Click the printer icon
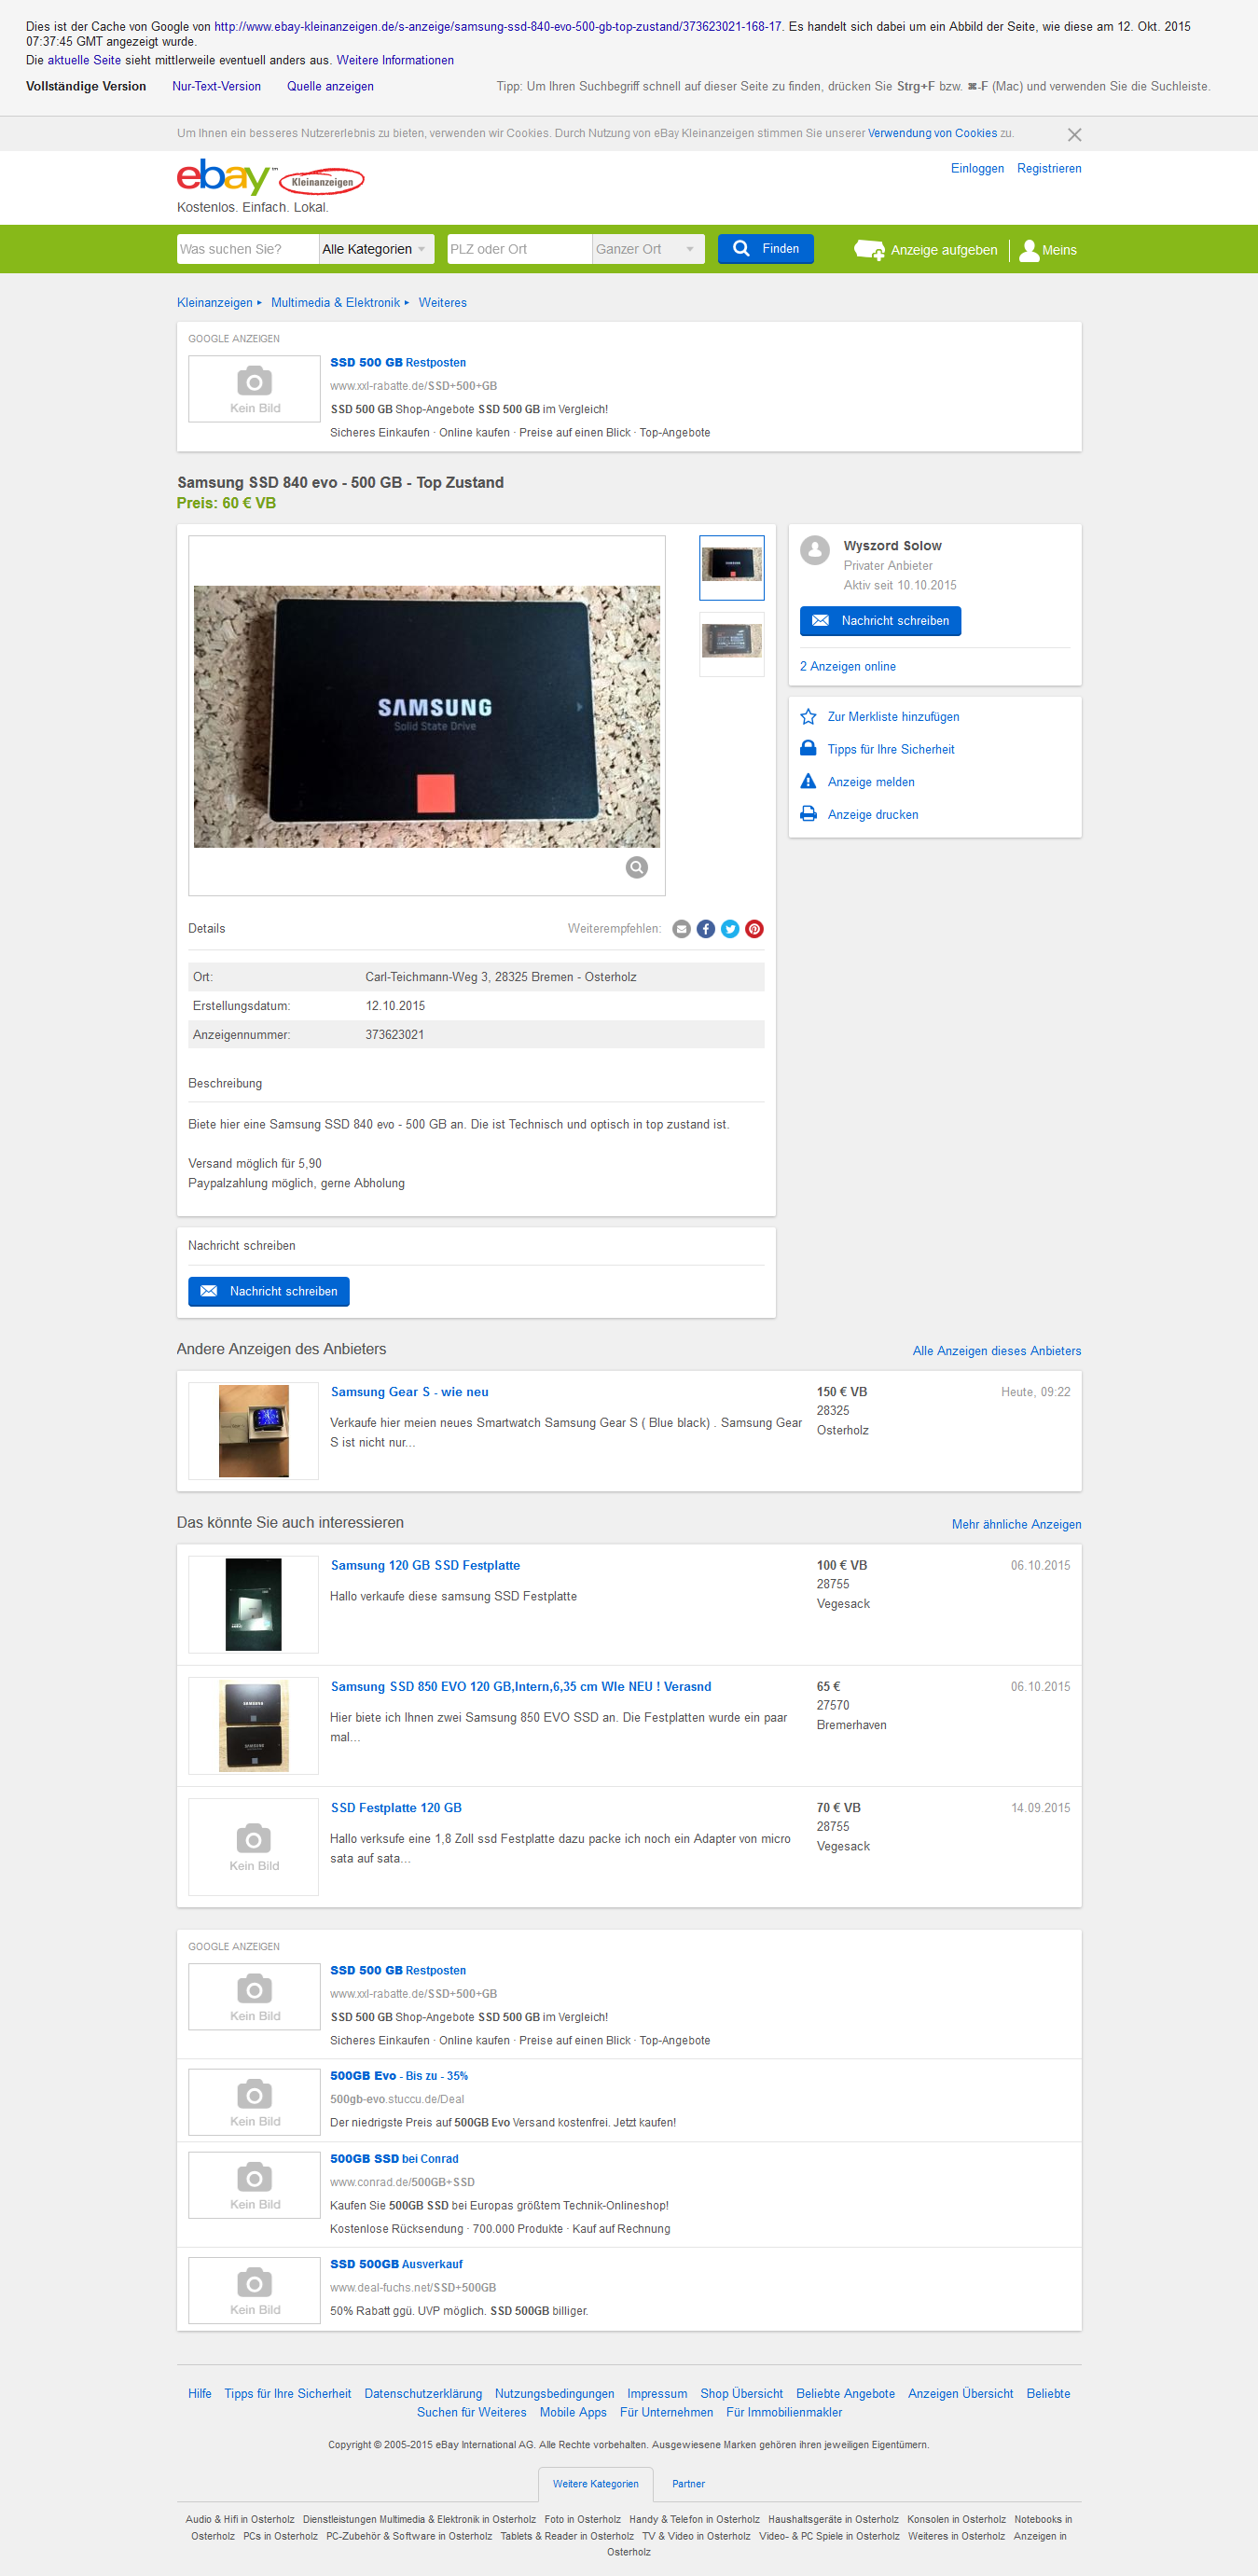 pos(808,814)
